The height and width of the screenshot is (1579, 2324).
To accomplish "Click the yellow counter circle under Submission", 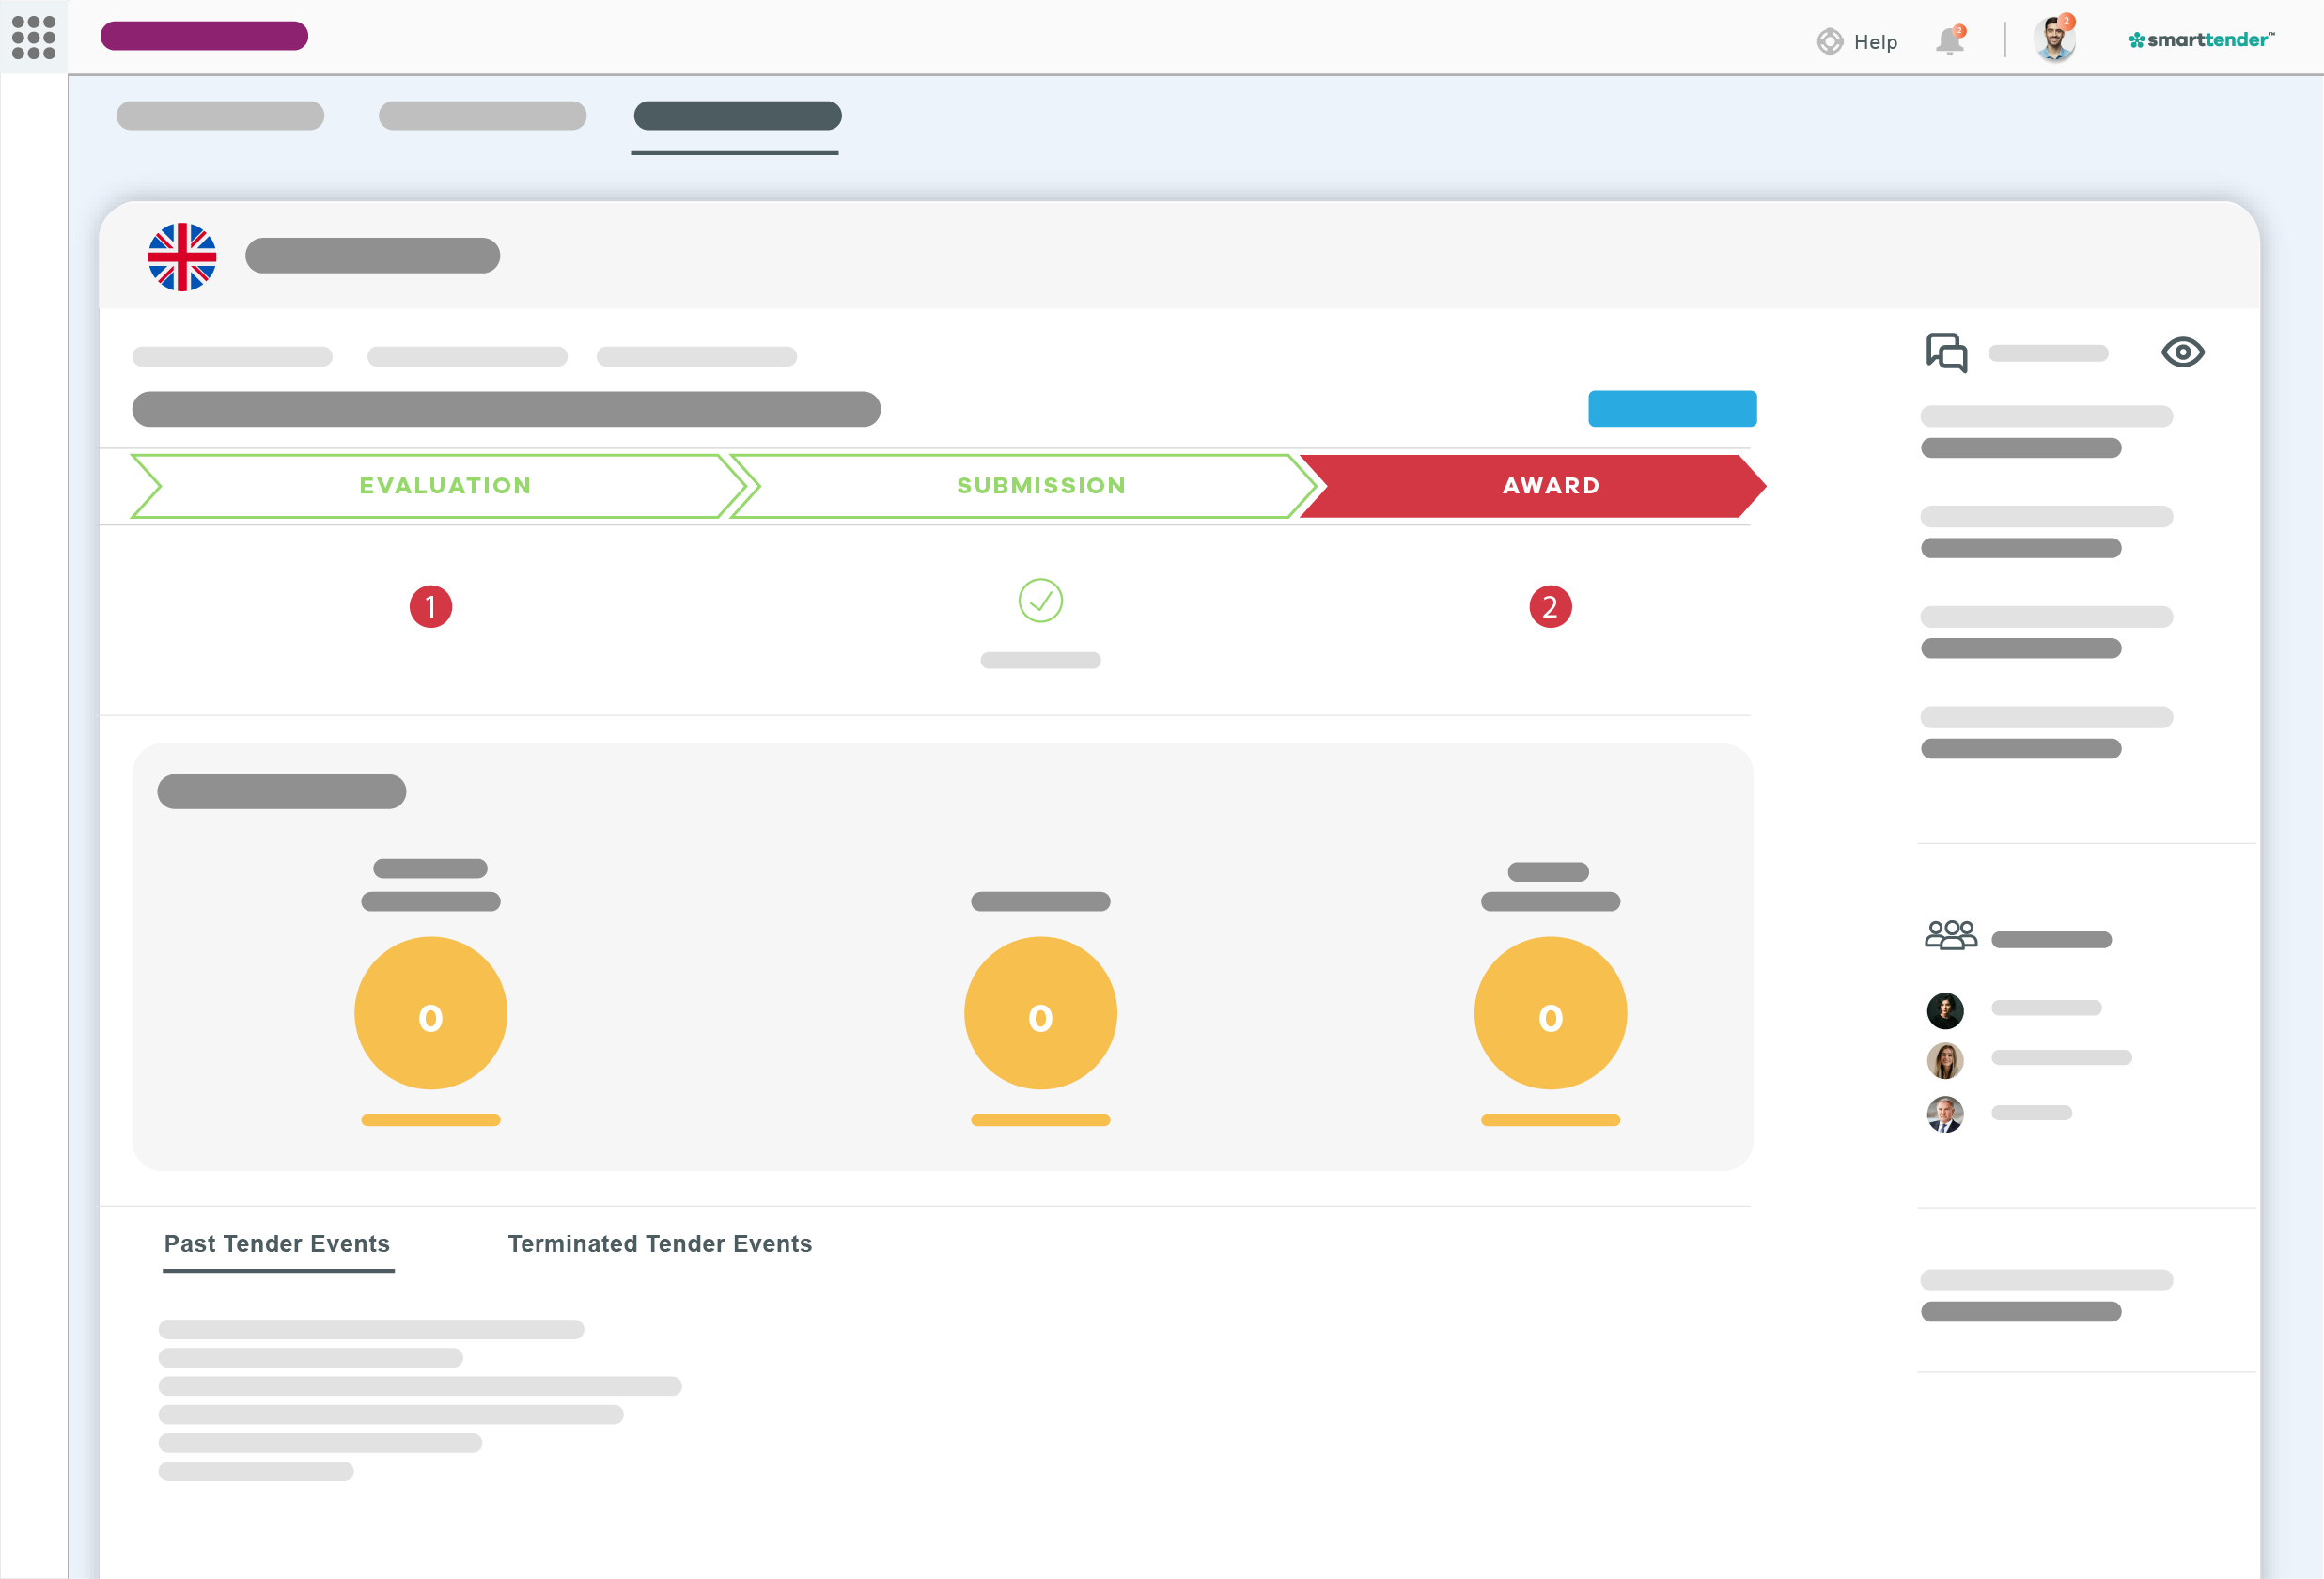I will pos(1040,1013).
